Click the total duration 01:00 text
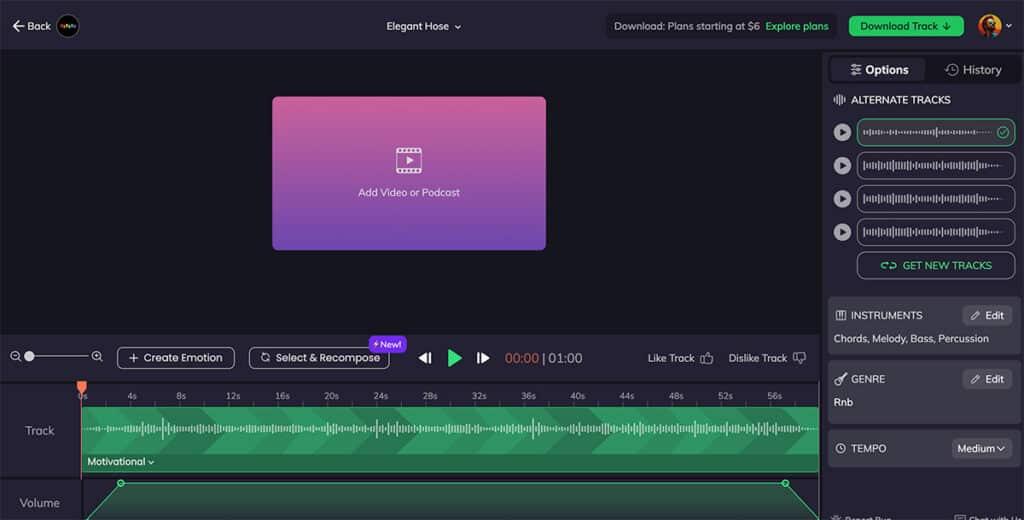The width and height of the screenshot is (1024, 520). (566, 358)
